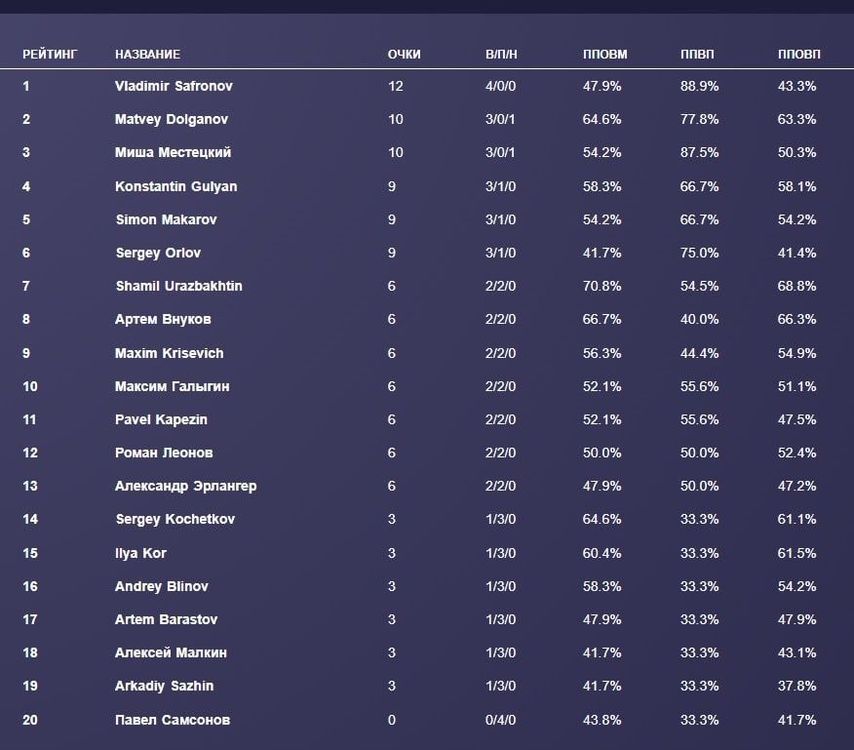Click the ППОВП column header

point(798,54)
